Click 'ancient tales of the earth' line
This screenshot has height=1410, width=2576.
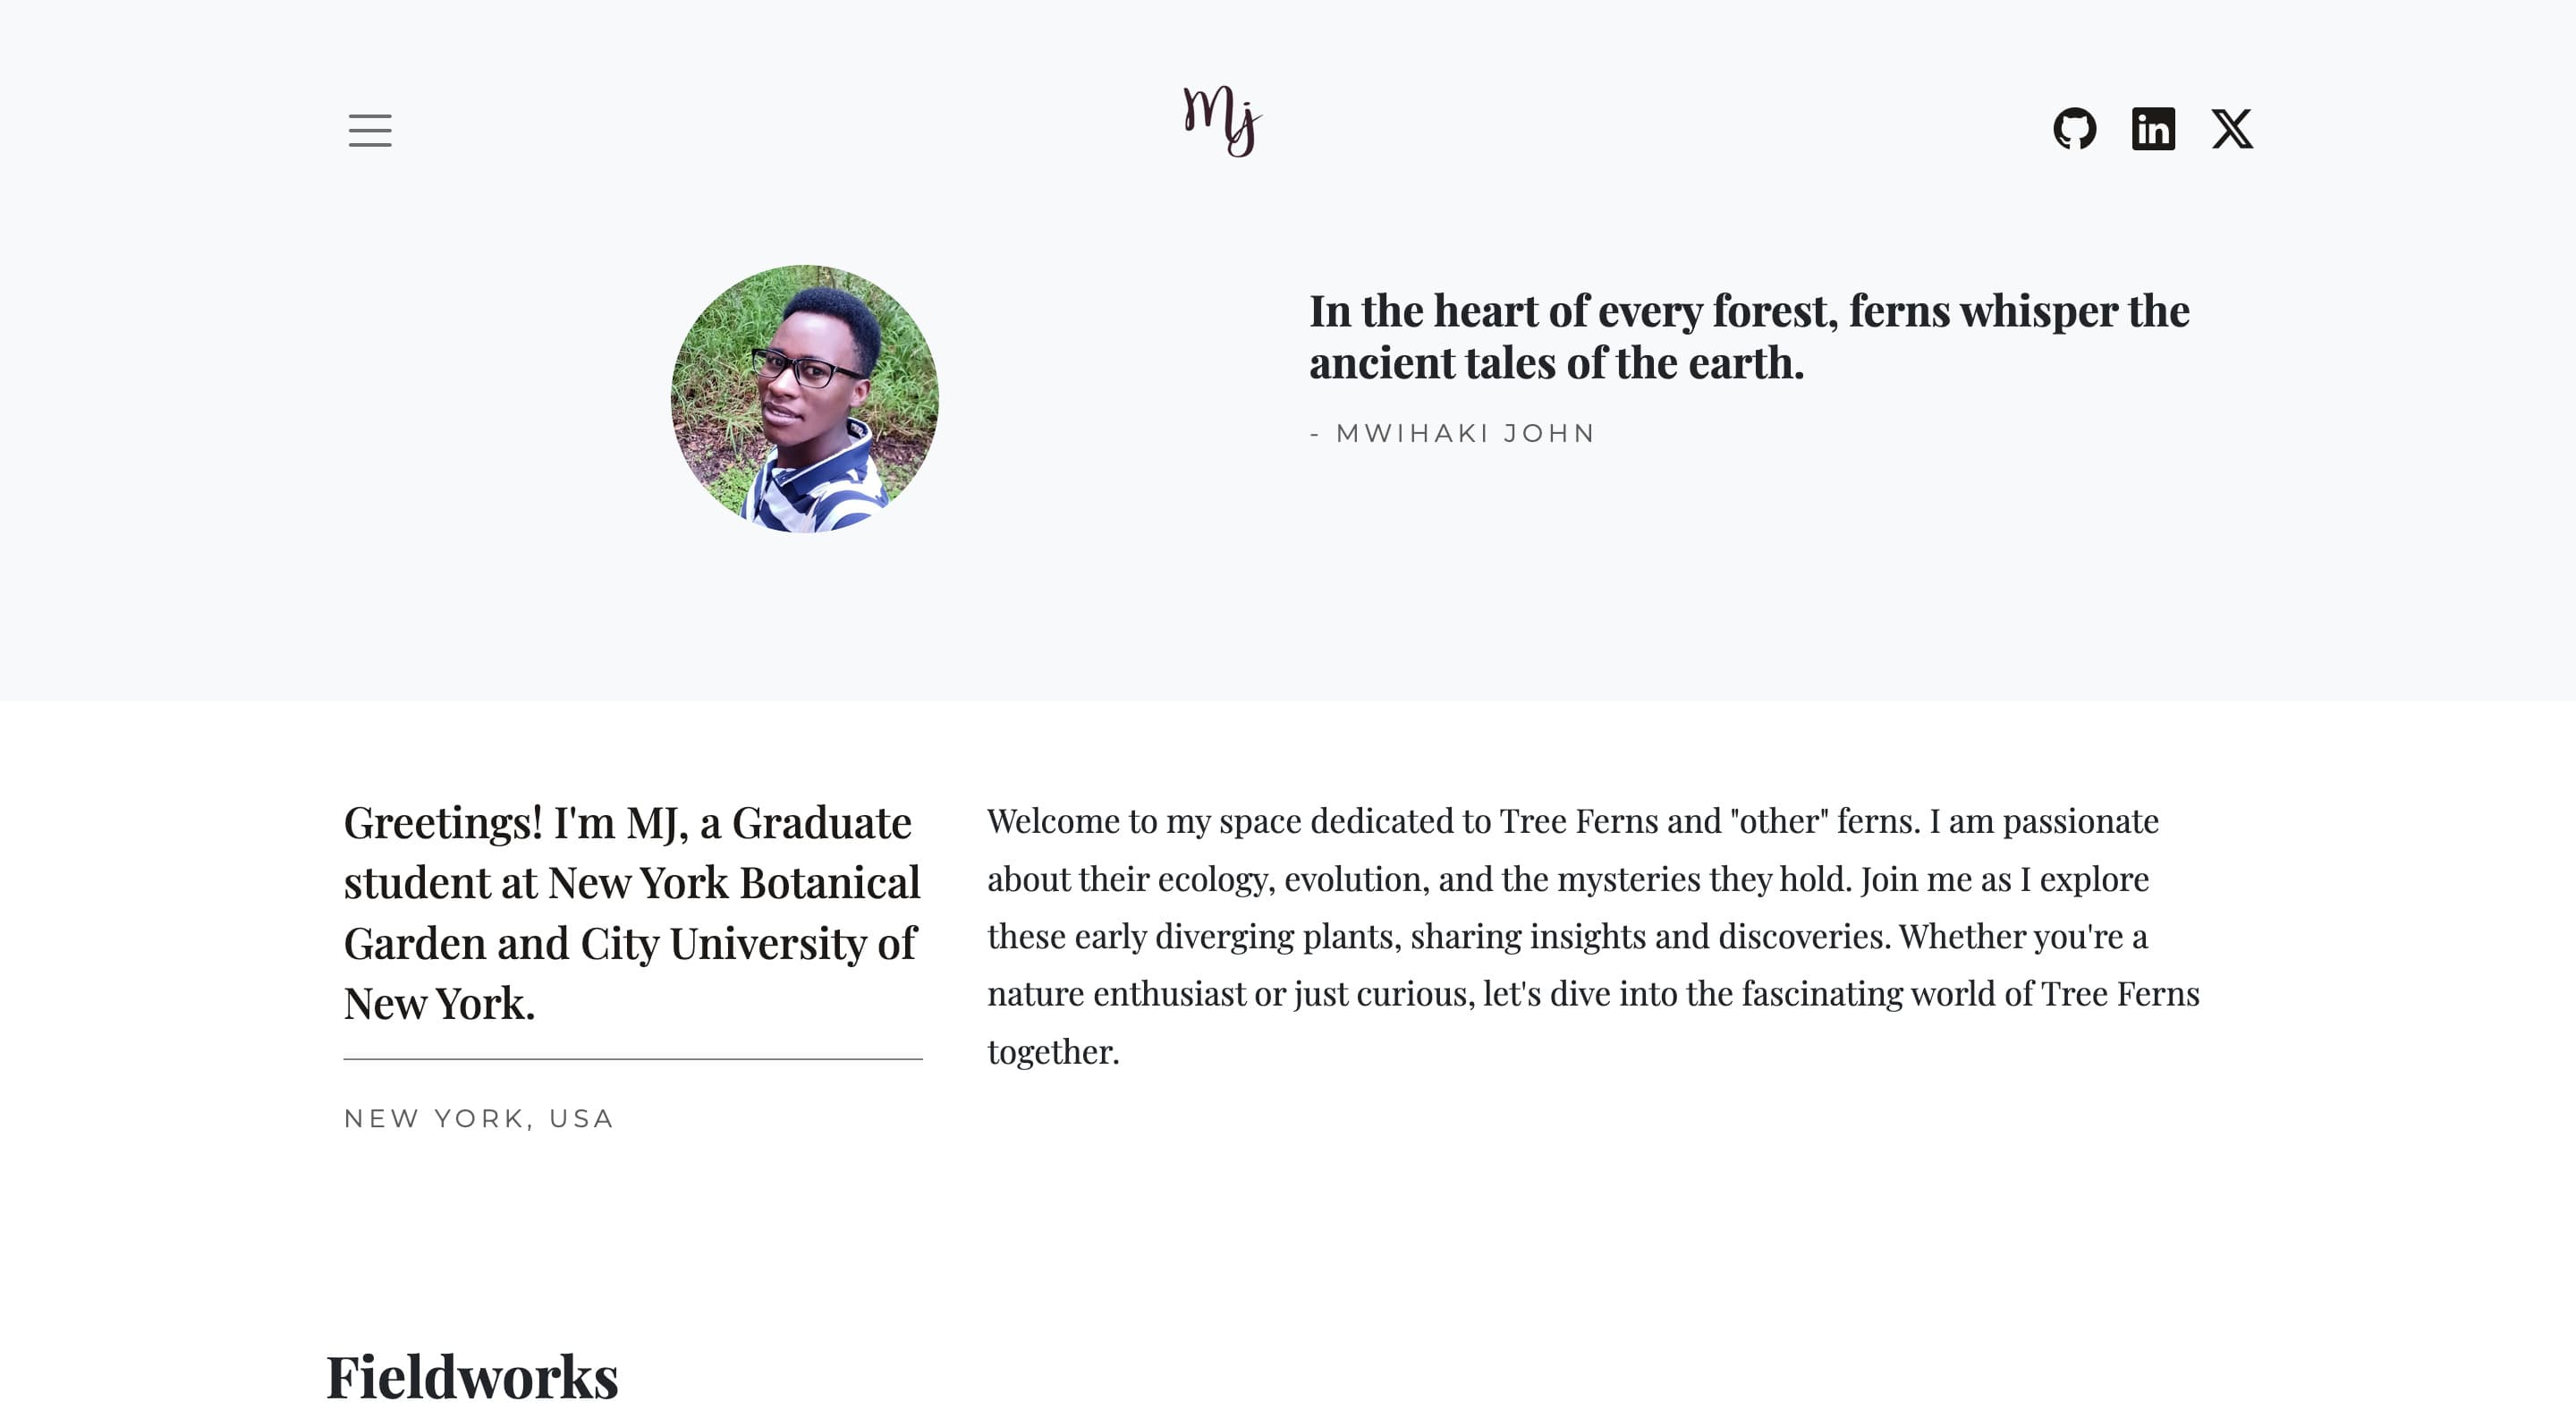tap(1556, 363)
